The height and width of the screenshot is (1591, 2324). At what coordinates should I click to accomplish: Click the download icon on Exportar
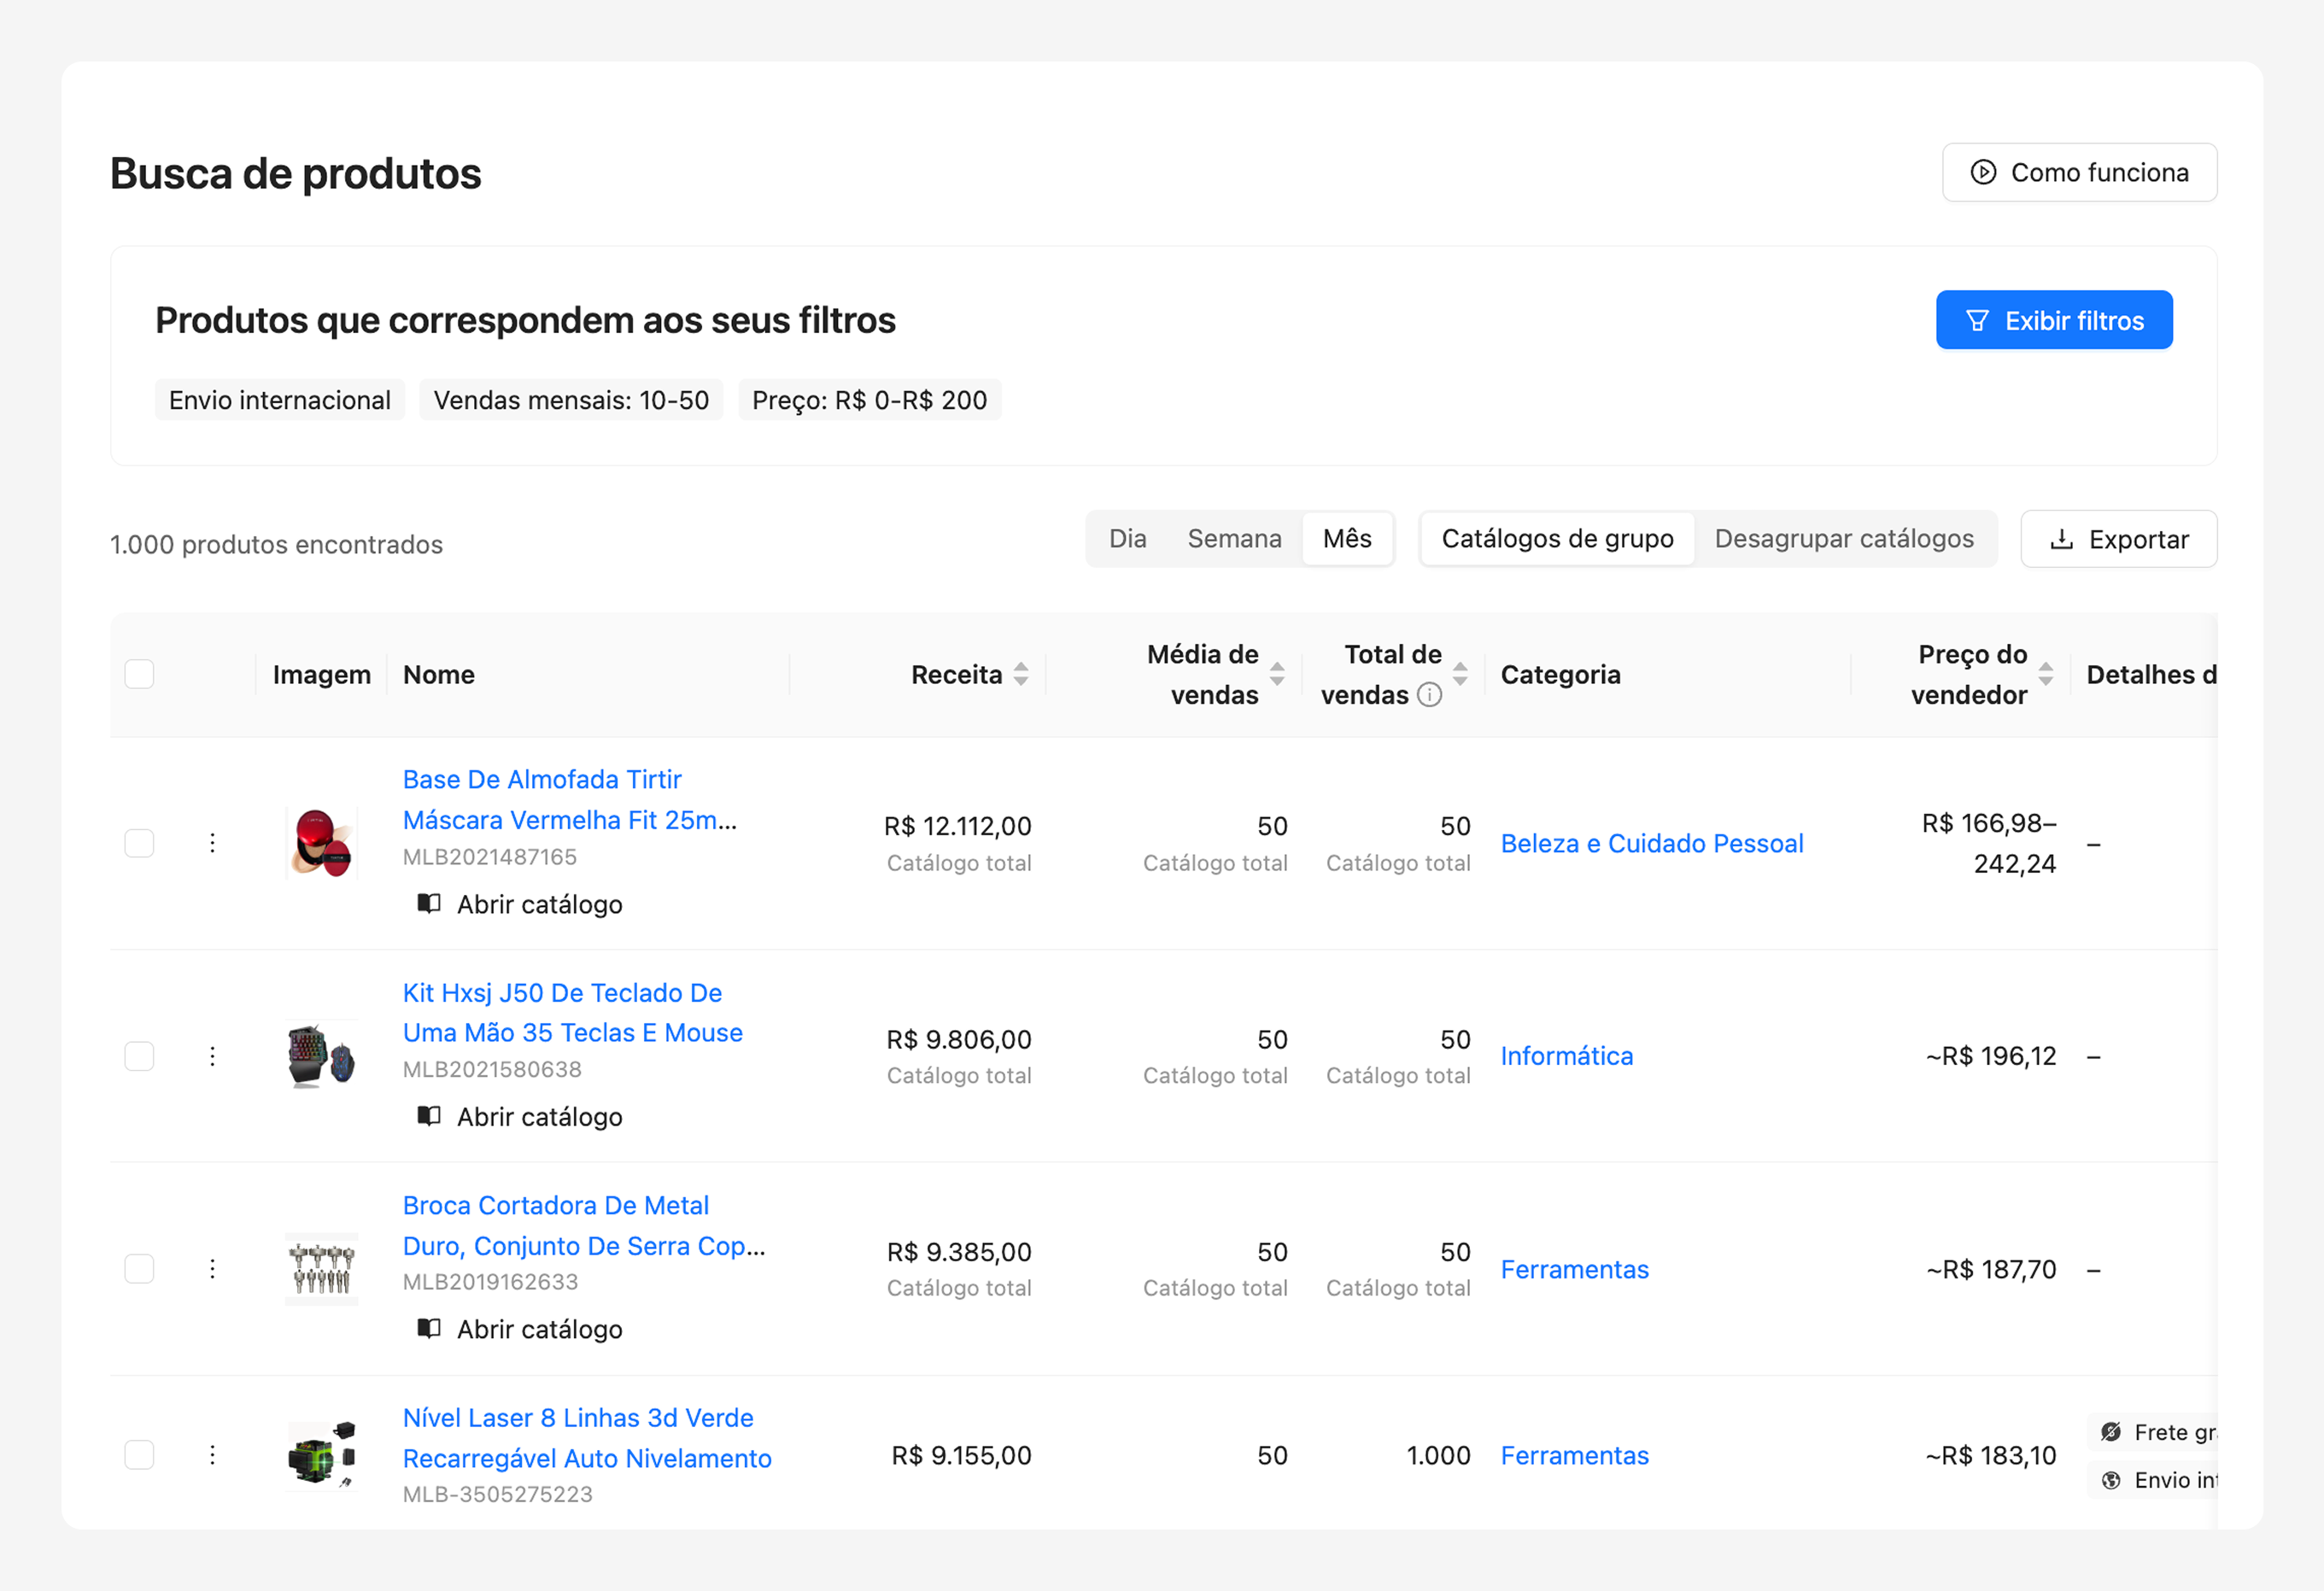pyautogui.click(x=2061, y=540)
